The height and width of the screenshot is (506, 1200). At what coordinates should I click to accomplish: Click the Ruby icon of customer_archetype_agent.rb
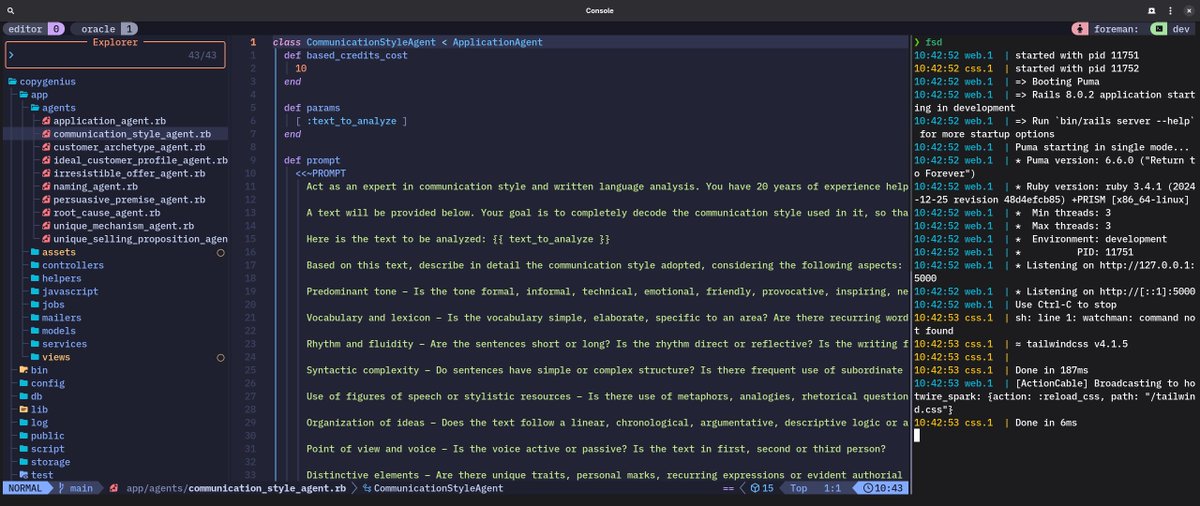click(x=46, y=147)
